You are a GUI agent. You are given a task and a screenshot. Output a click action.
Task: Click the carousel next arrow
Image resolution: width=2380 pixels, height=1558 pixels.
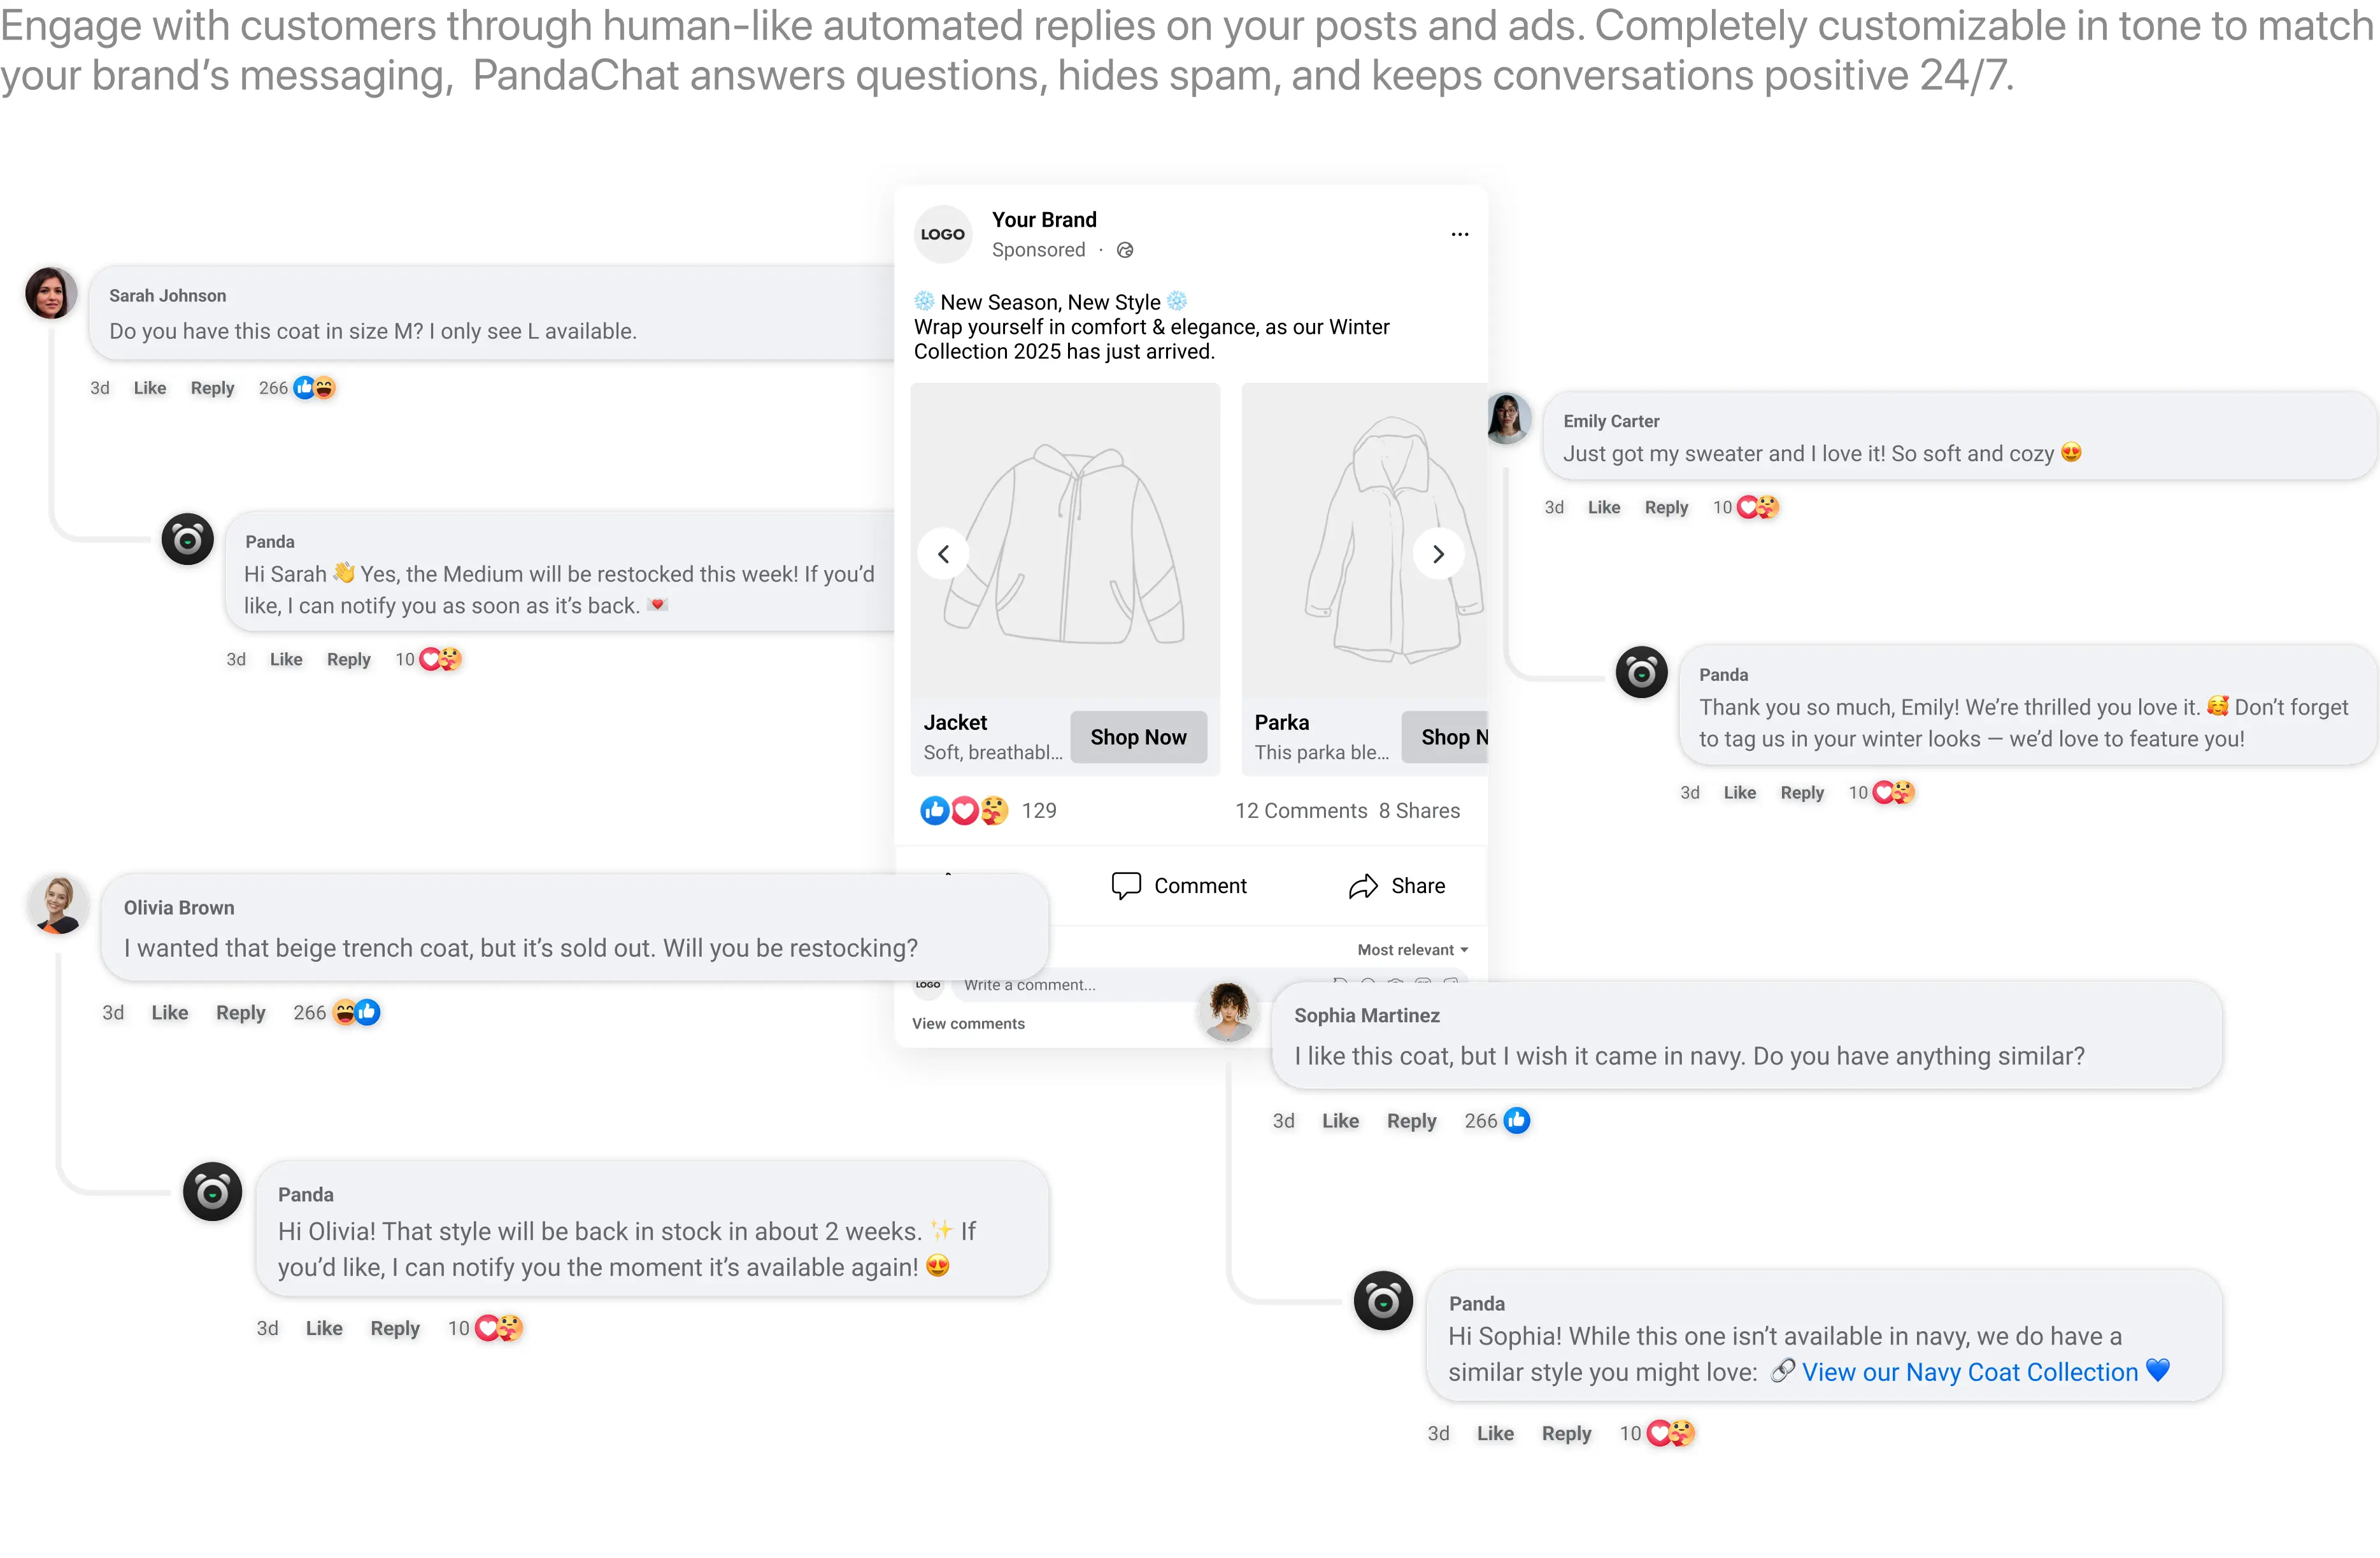(x=1437, y=554)
